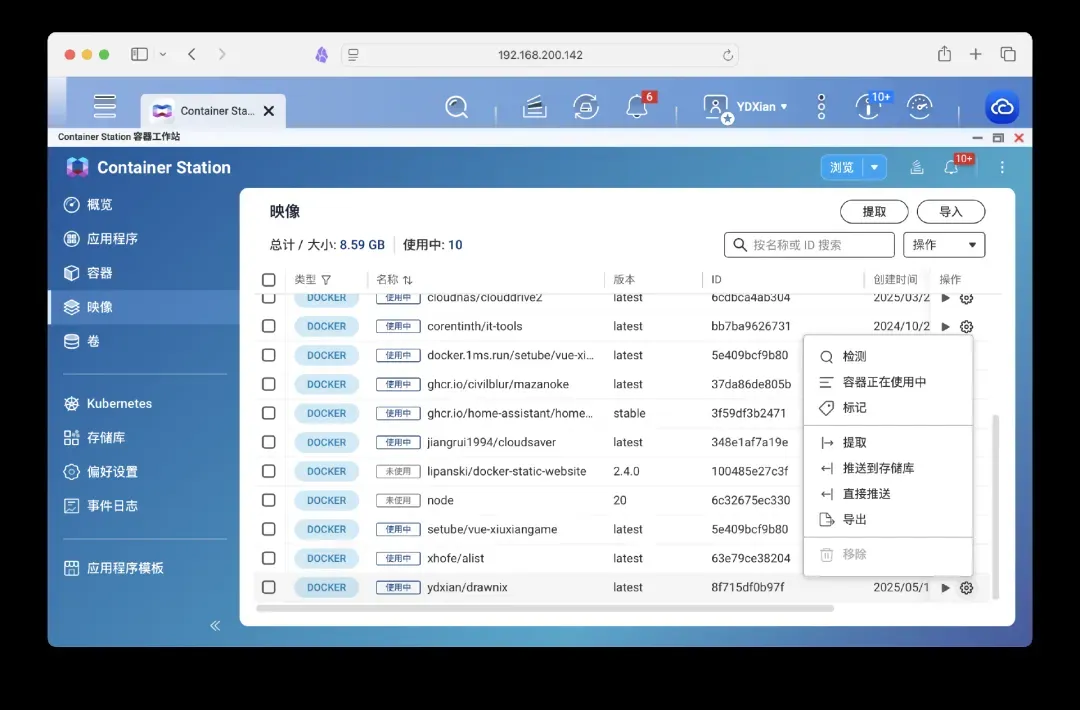1080x710 pixels.
Task: Toggle the select-all checkbox in table header
Action: (x=268, y=280)
